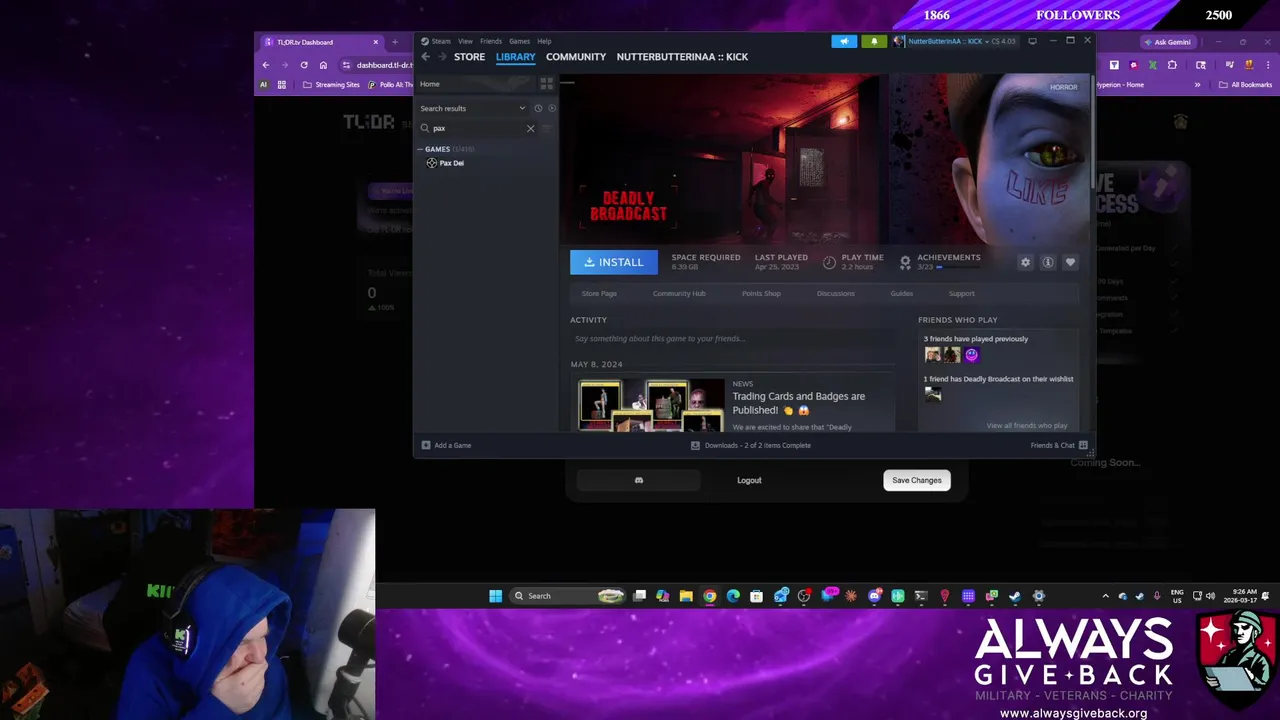The height and width of the screenshot is (720, 1280).
Task: Collapse the GAMES category
Action: pos(420,149)
